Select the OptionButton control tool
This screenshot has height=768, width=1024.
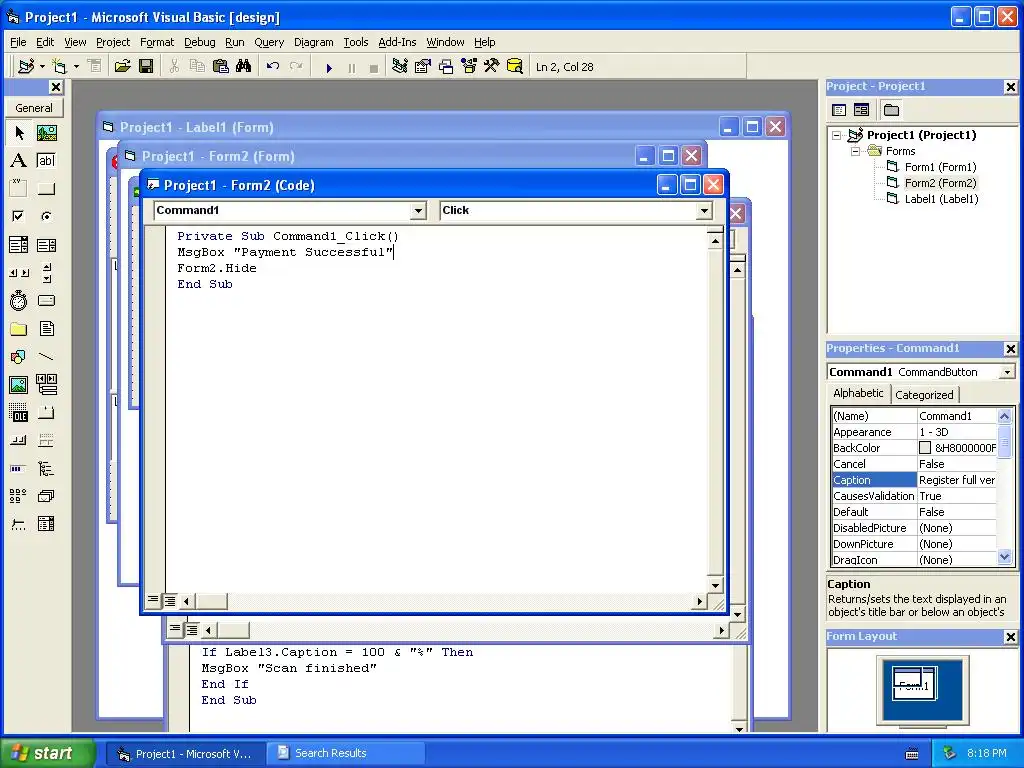click(x=46, y=216)
